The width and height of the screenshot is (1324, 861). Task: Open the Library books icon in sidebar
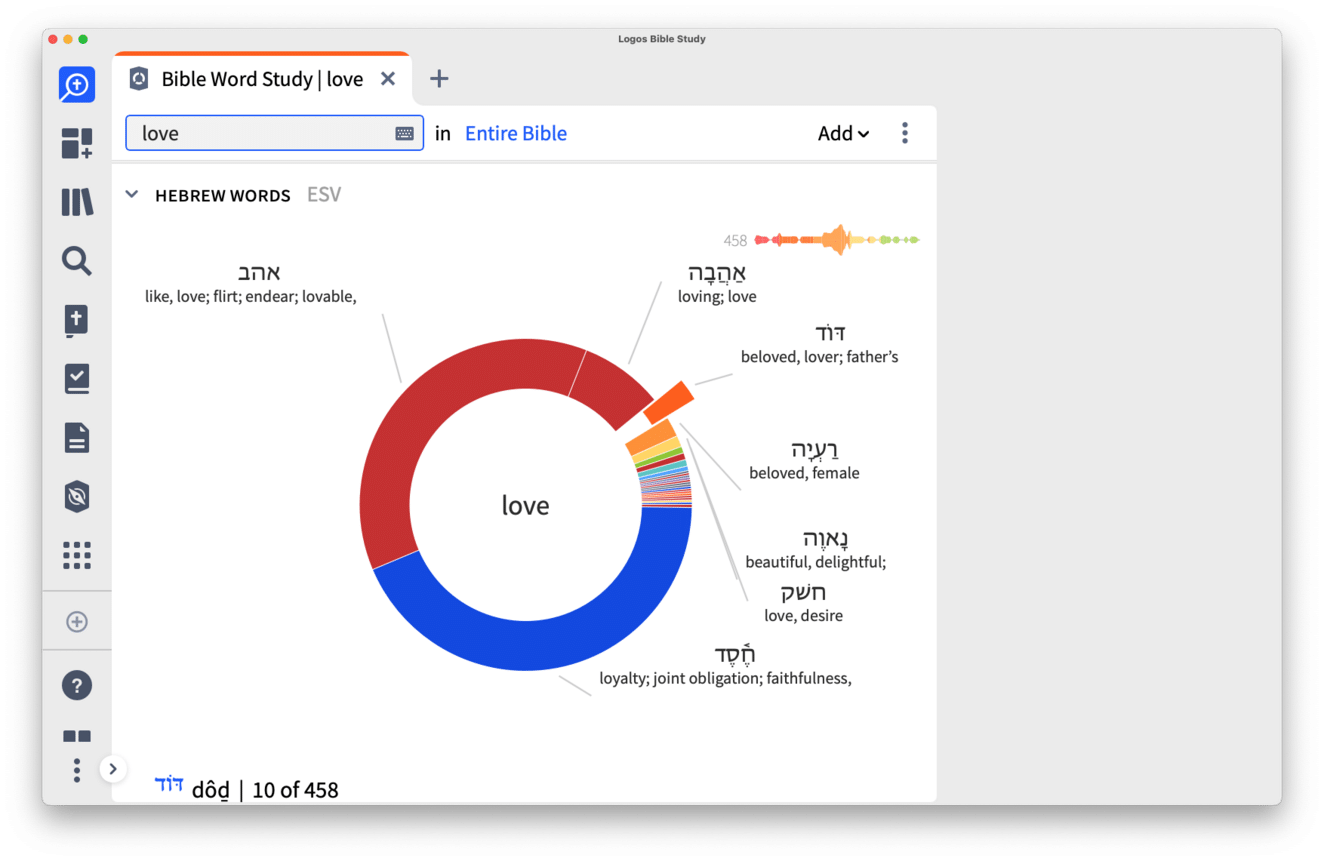coord(77,202)
